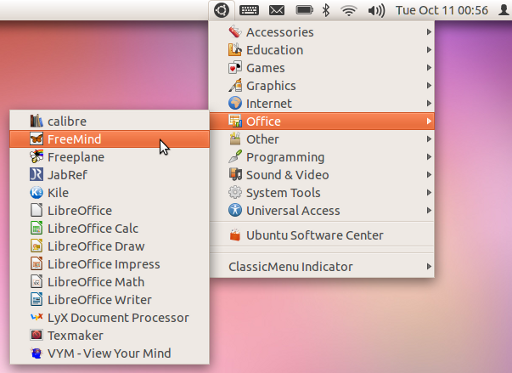The image size is (512, 373).
Task: Expand the Programming submenu arrow
Action: pos(429,157)
